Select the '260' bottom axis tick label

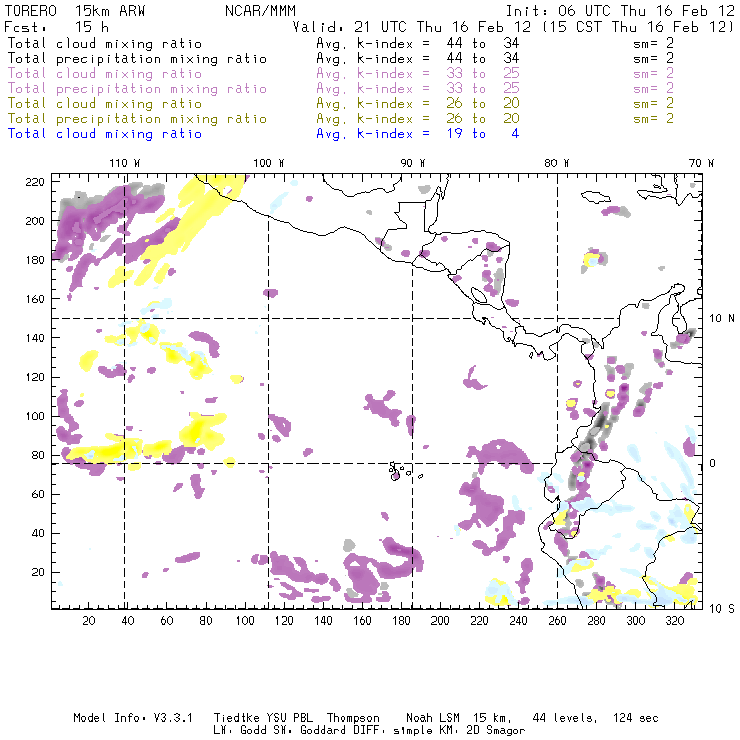coord(557,621)
